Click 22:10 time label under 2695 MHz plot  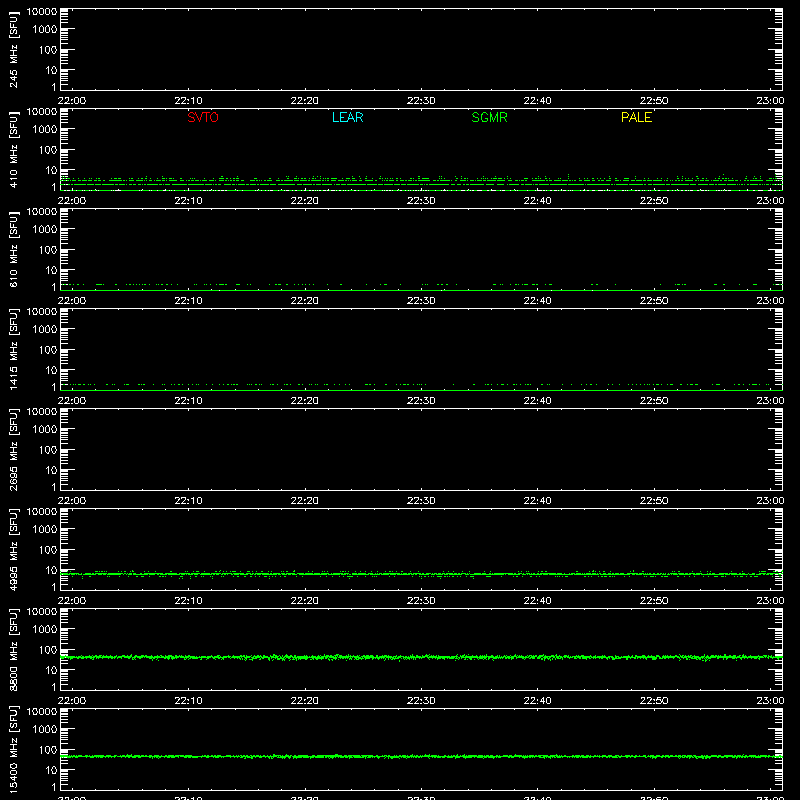tap(188, 501)
